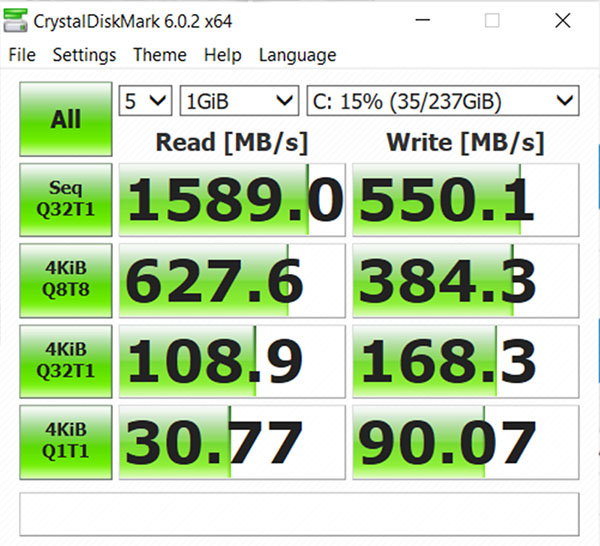Expand the test count dropdown showing 5

[x=145, y=101]
